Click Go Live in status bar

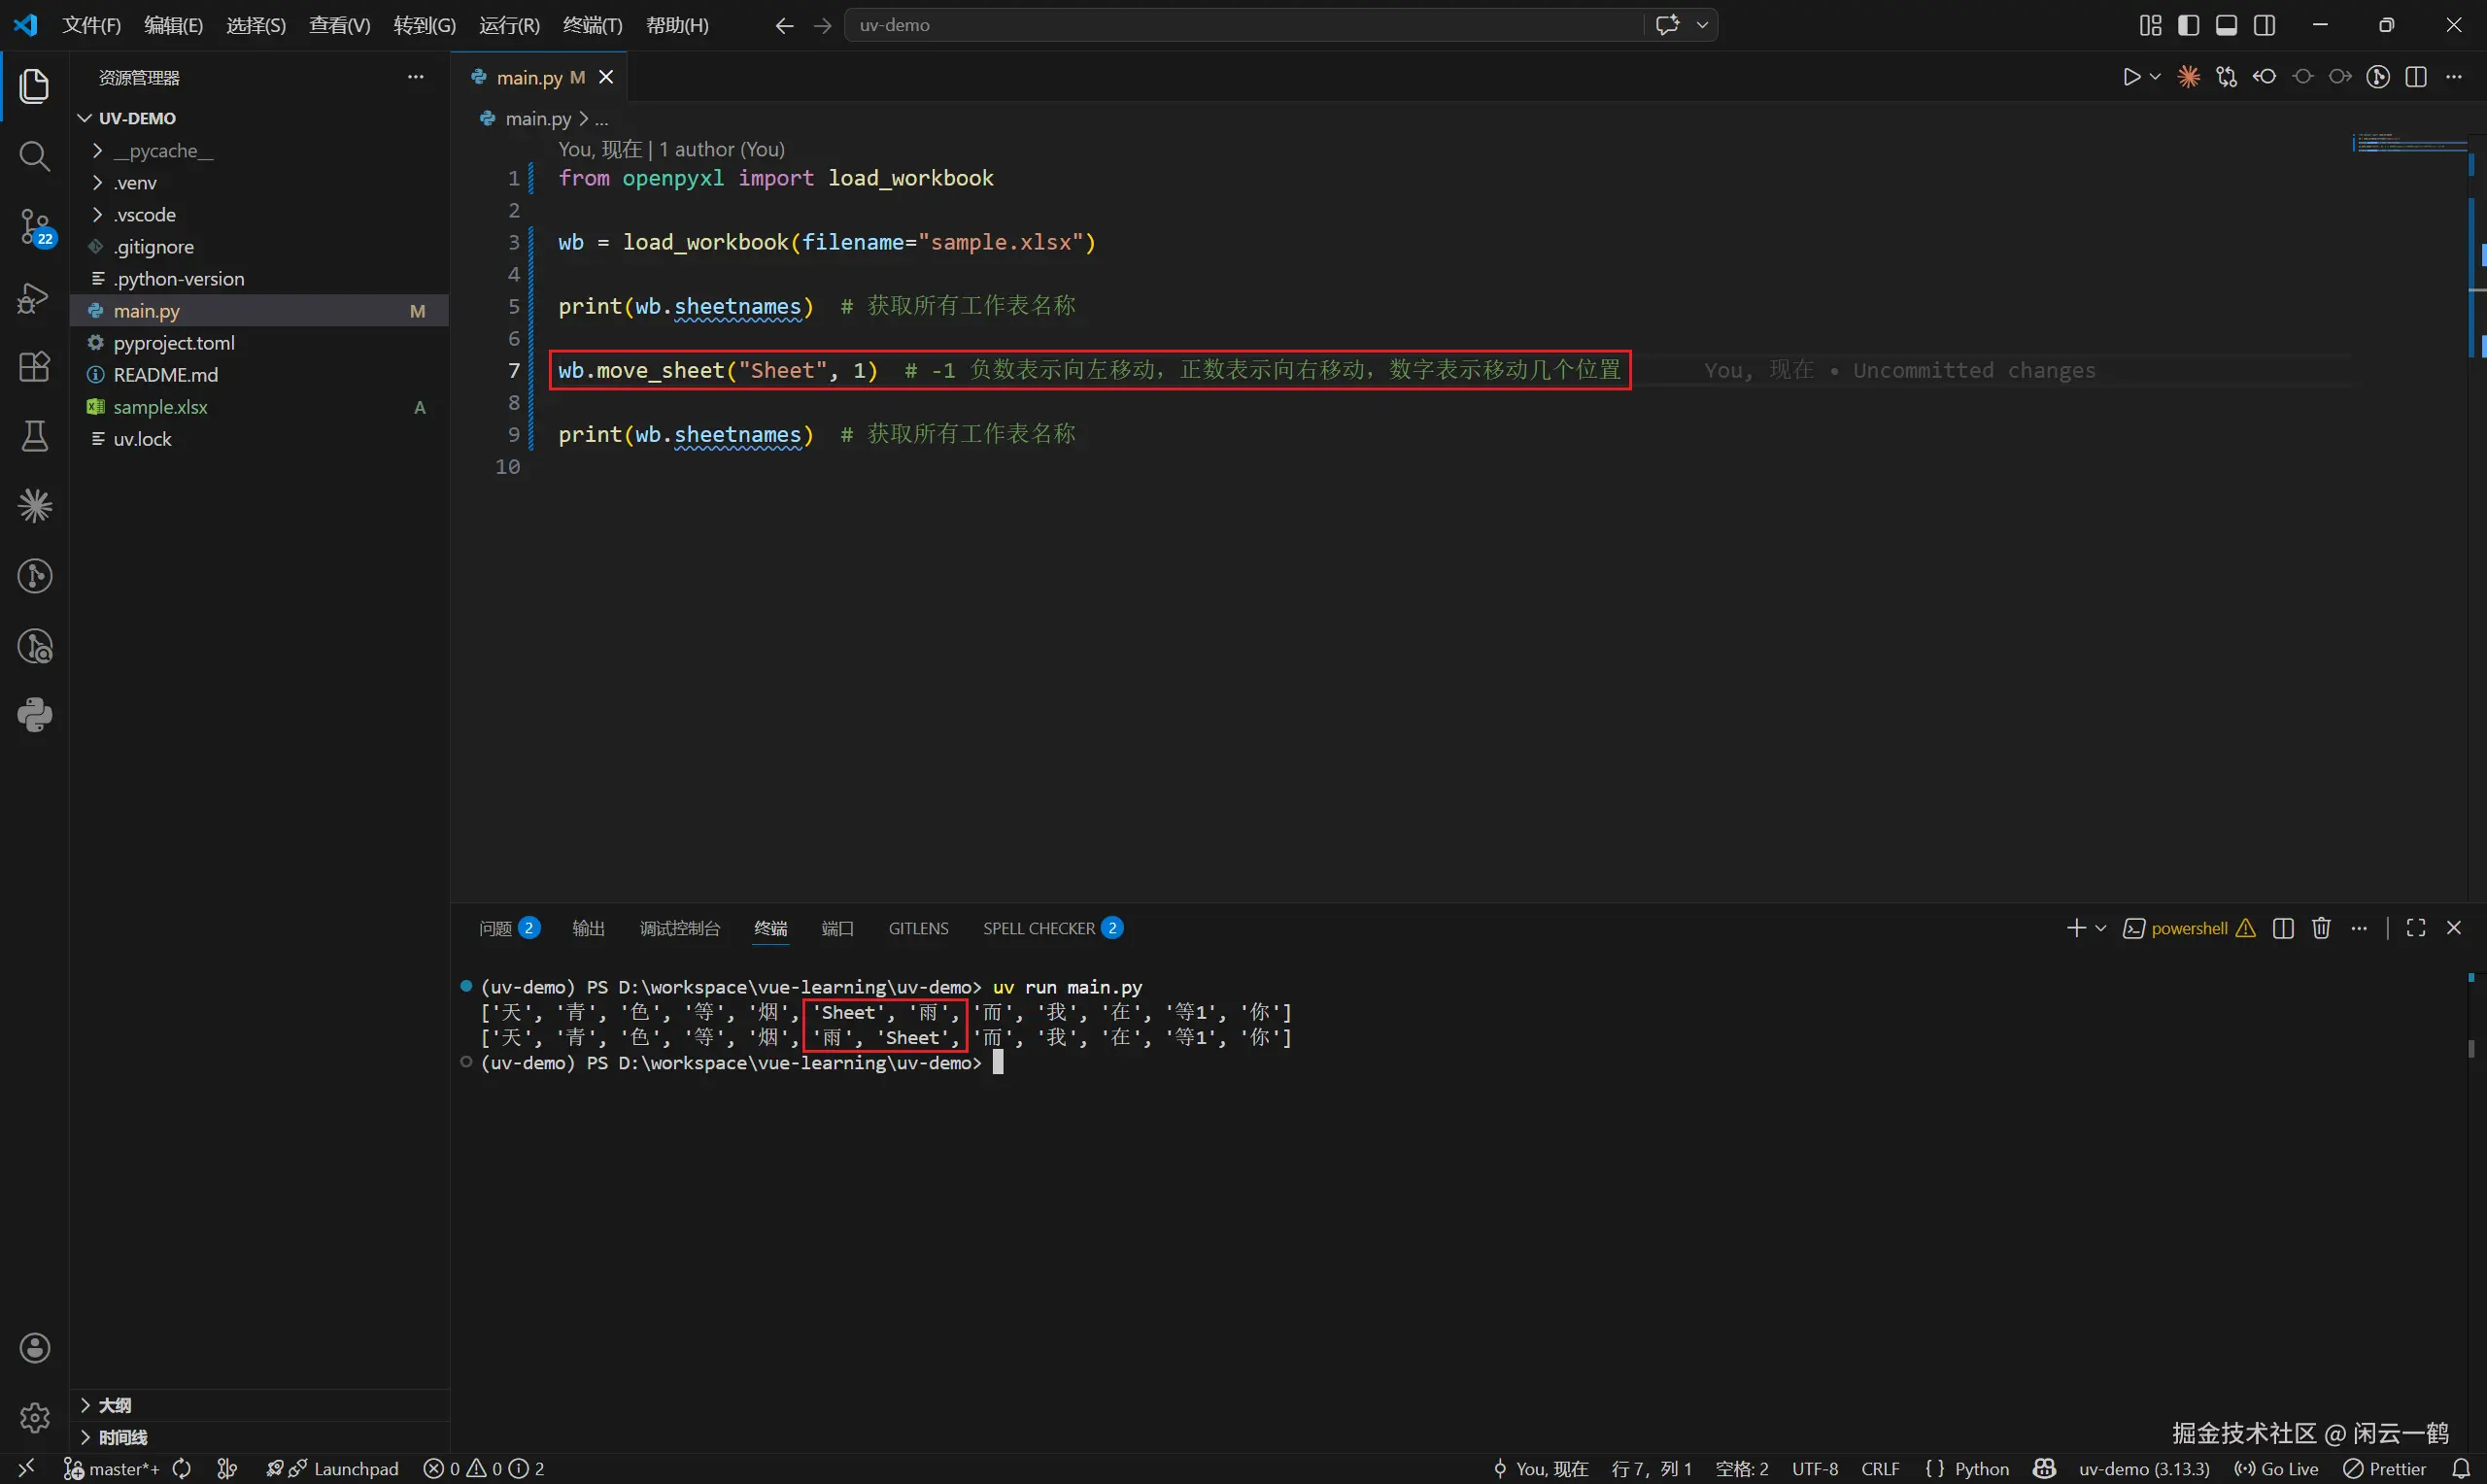(x=2276, y=1469)
